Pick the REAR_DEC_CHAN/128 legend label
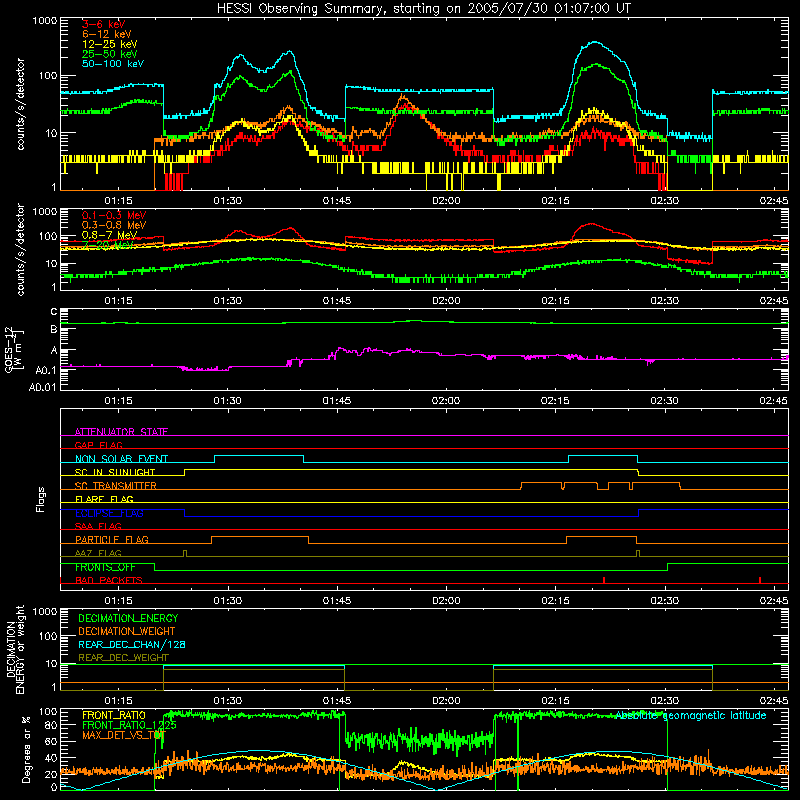 pyautogui.click(x=132, y=644)
